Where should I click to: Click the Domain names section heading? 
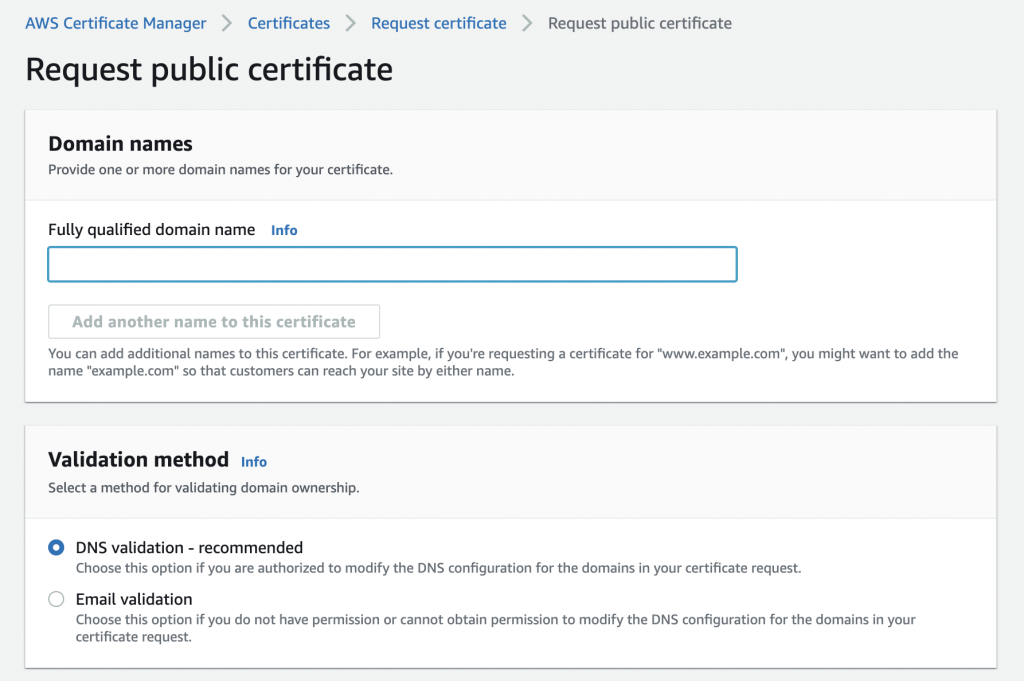[120, 144]
